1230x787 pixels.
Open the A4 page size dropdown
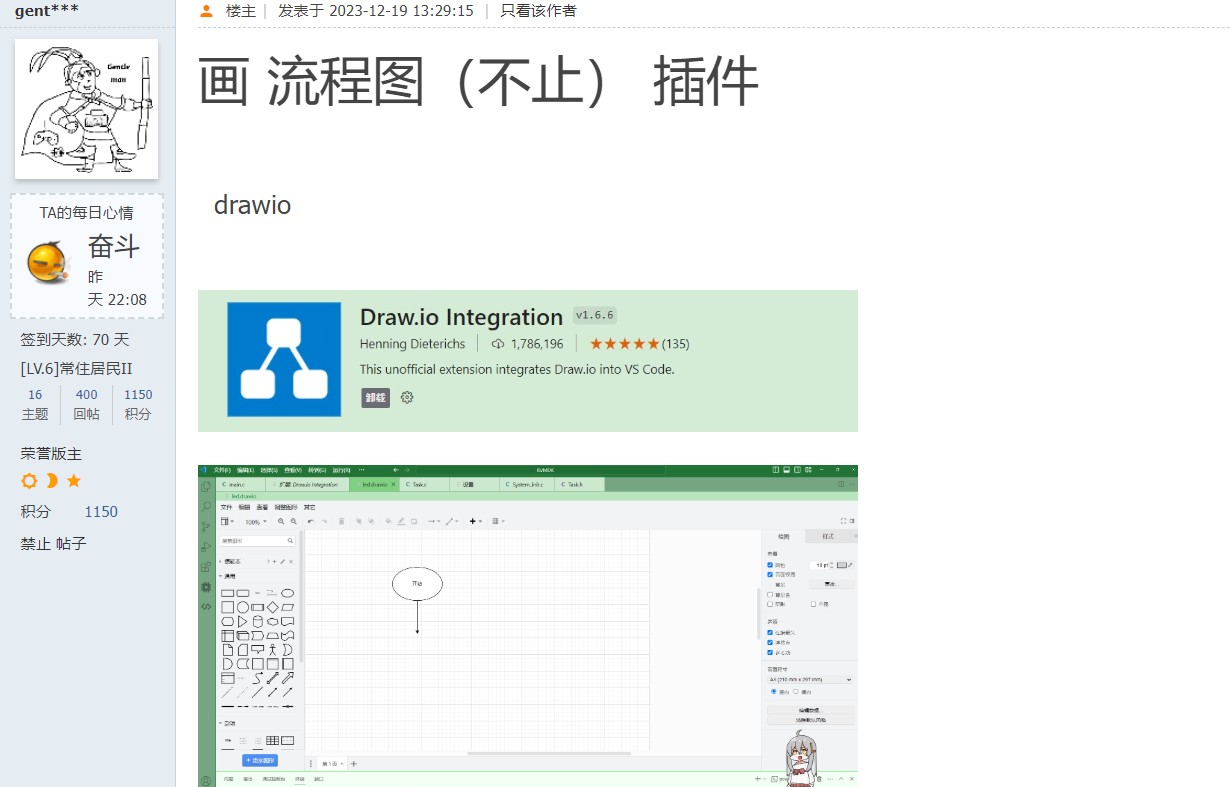tap(810, 679)
